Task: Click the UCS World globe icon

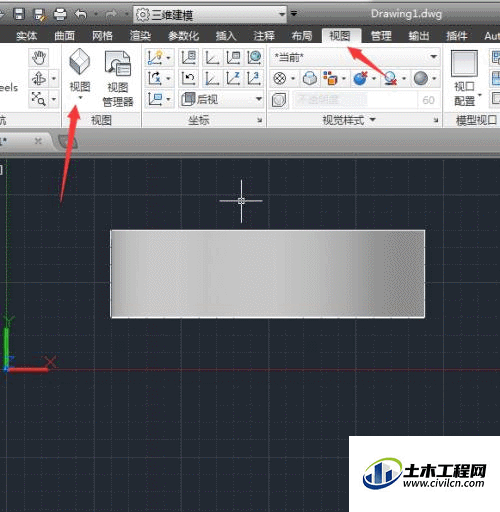Action: 254,58
